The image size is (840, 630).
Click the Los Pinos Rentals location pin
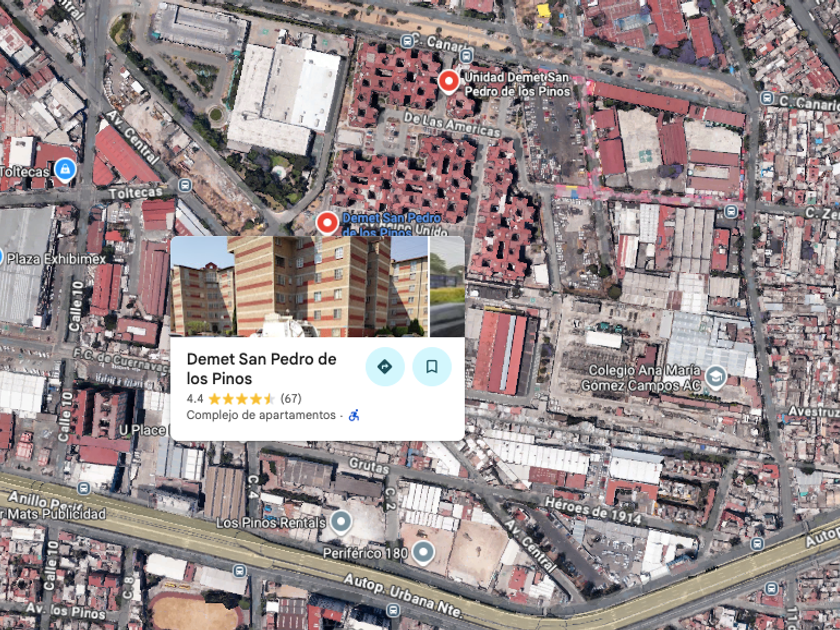(341, 522)
